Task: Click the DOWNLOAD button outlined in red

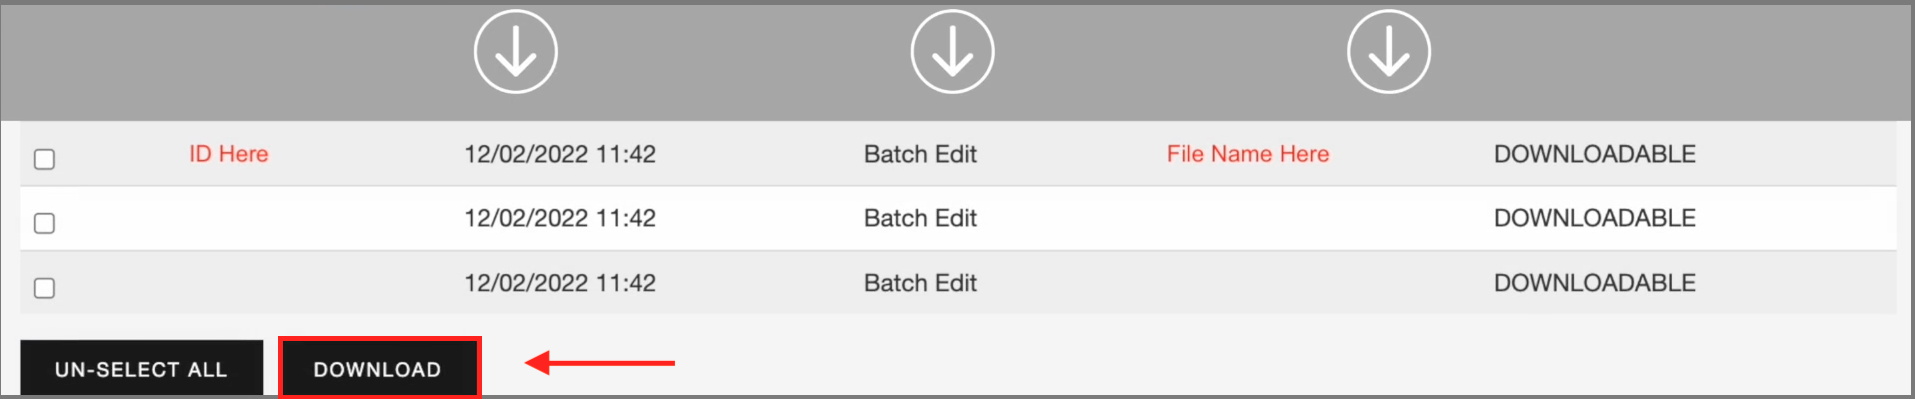Action: [x=379, y=369]
